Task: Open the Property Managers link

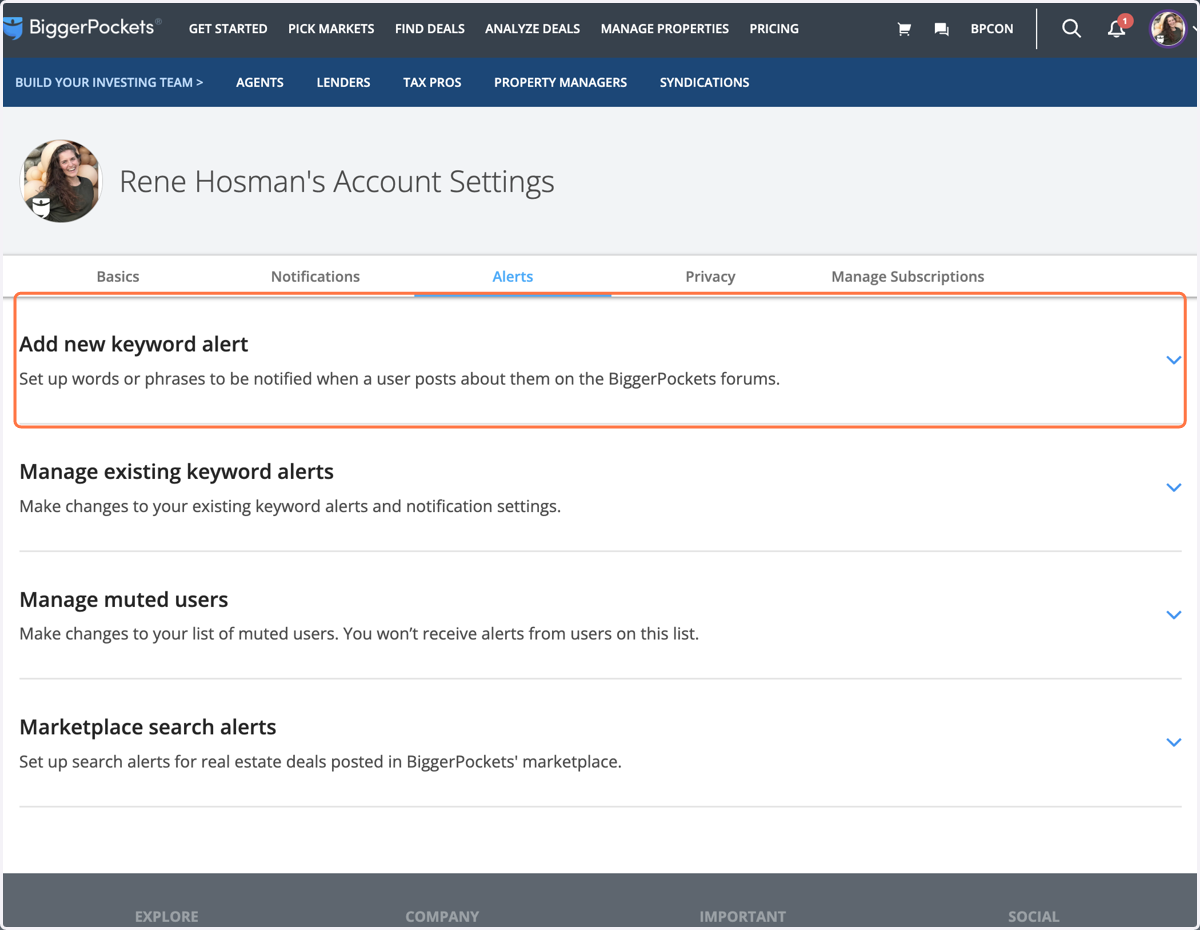Action: tap(560, 82)
